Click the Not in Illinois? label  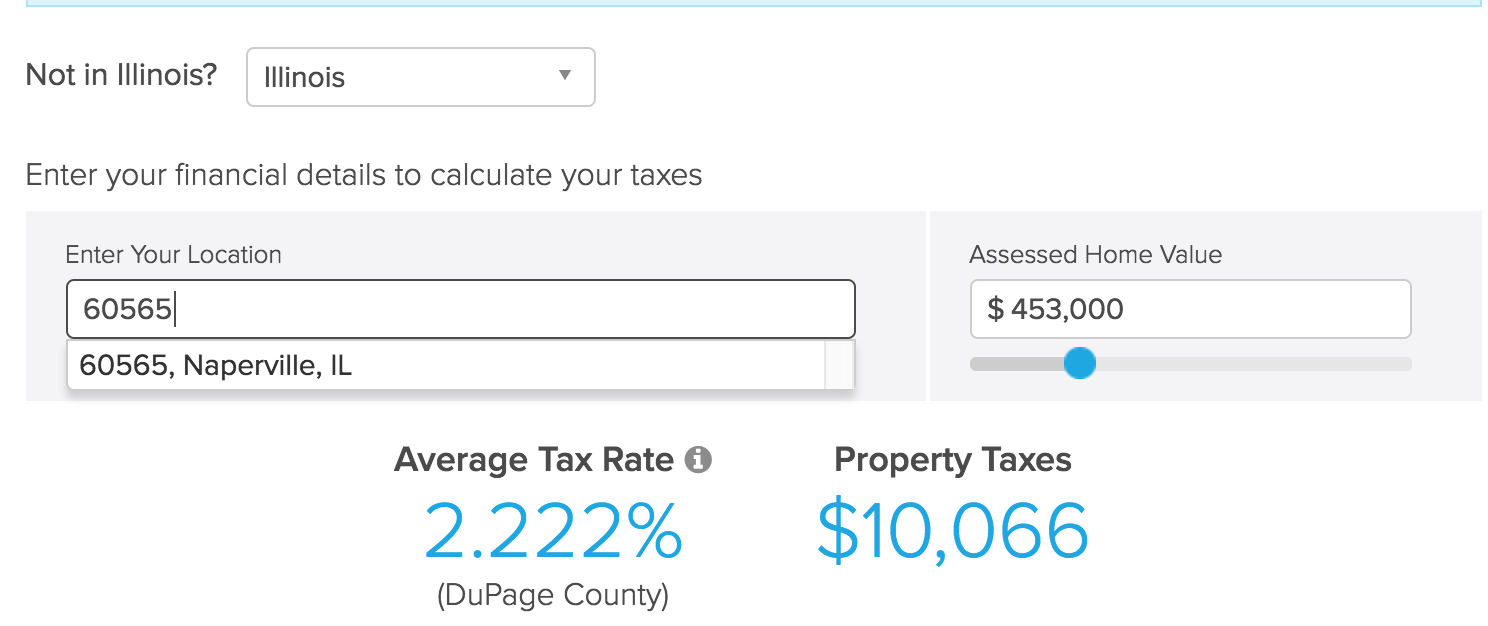click(120, 74)
